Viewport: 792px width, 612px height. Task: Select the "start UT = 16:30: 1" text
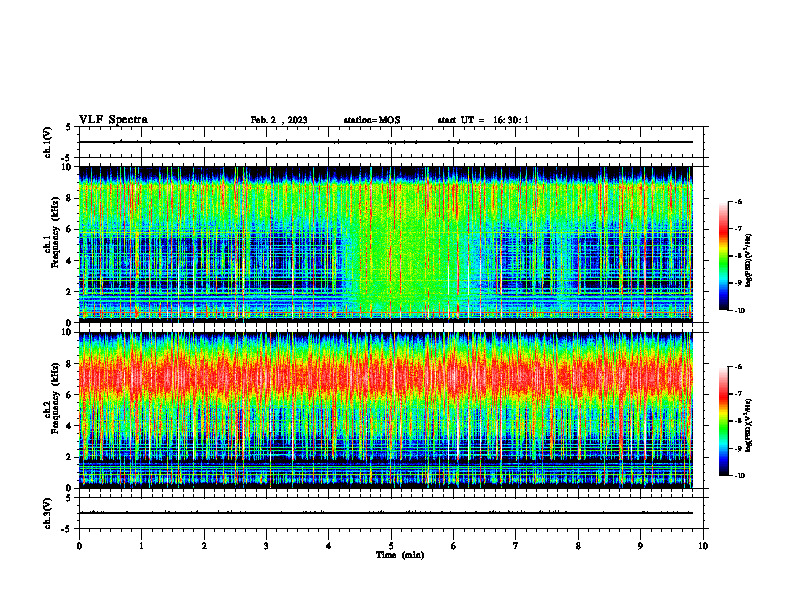pos(483,120)
